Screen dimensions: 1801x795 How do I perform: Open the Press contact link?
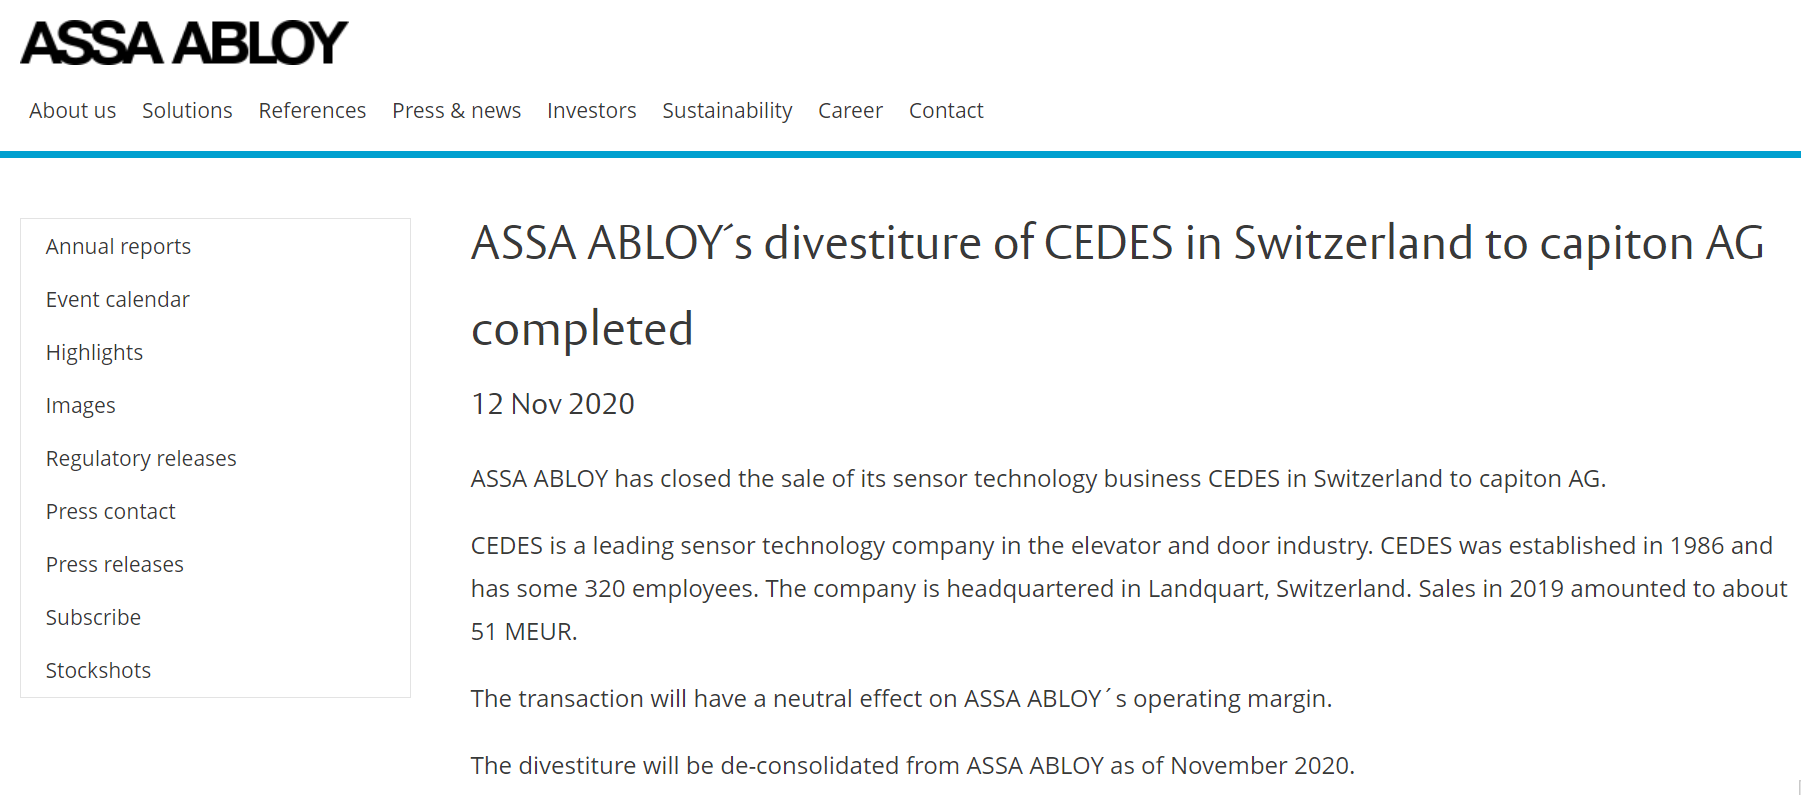pyautogui.click(x=110, y=511)
